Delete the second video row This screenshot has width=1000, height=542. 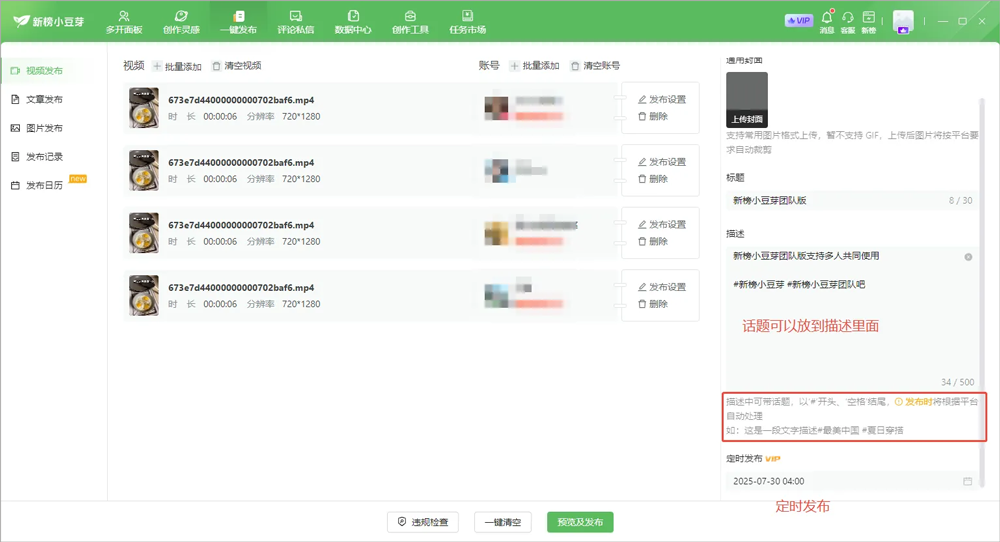[653, 179]
